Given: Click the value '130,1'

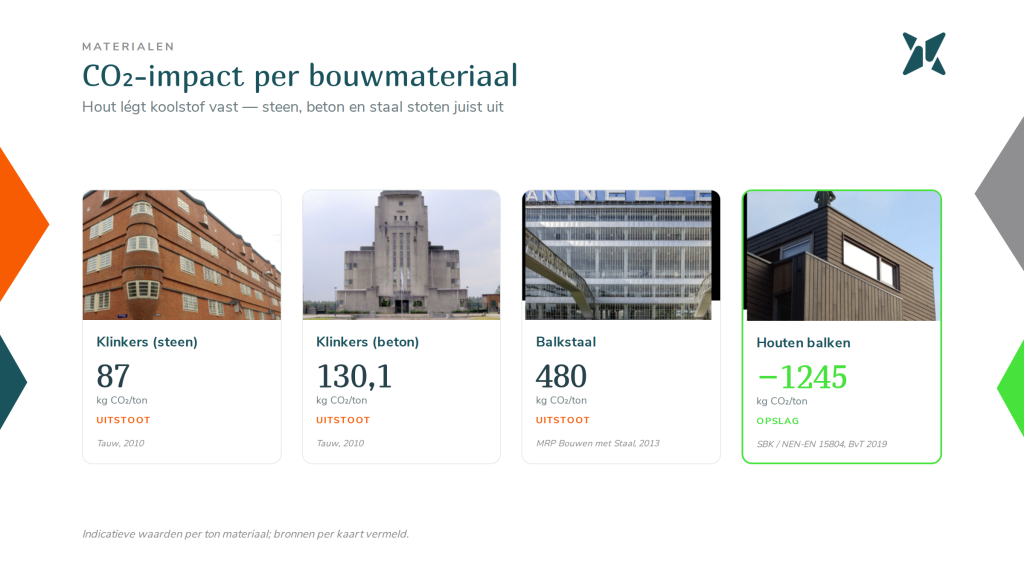Looking at the screenshot, I should tap(354, 376).
